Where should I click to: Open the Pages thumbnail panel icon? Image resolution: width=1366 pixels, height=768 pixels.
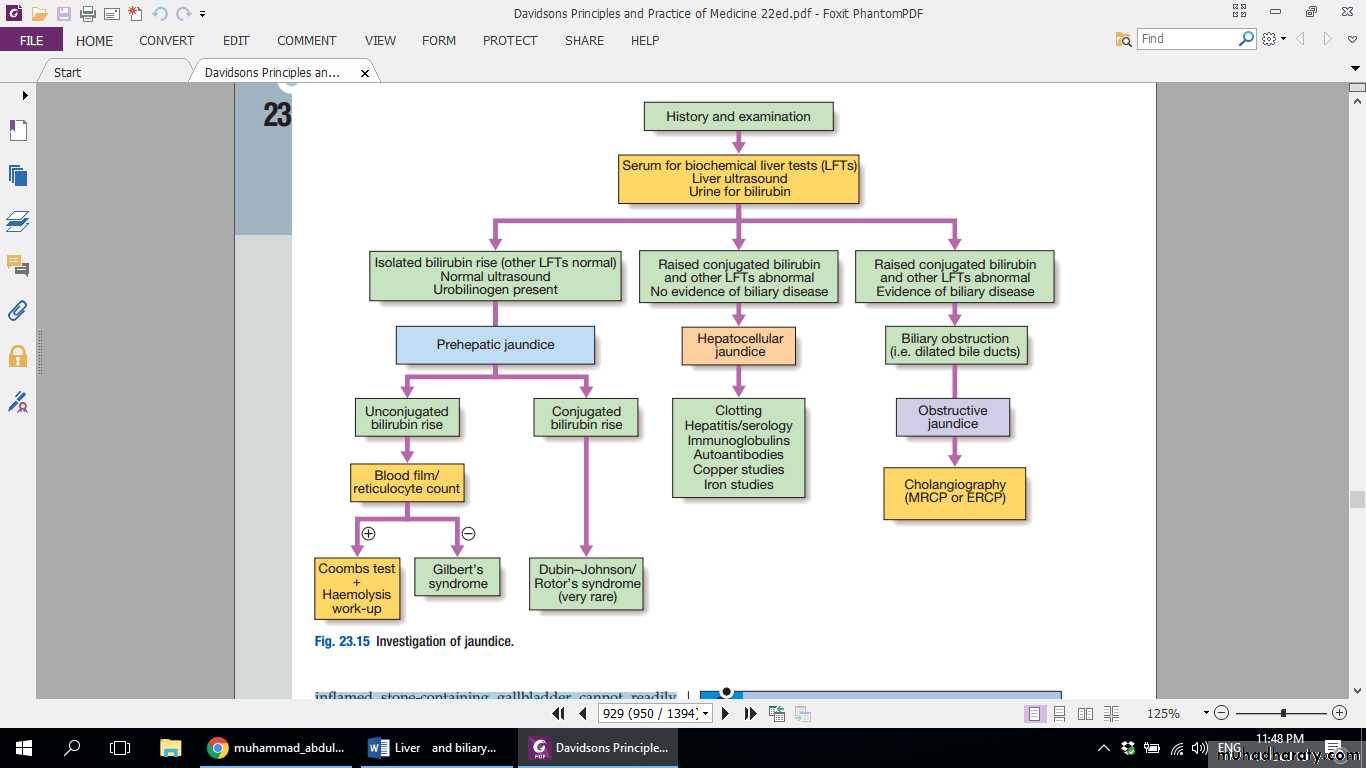pyautogui.click(x=17, y=176)
